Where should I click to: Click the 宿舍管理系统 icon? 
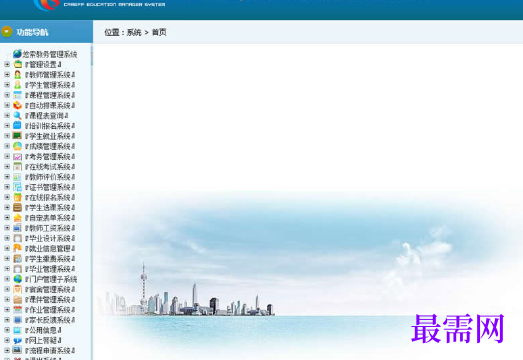[x=17, y=289]
